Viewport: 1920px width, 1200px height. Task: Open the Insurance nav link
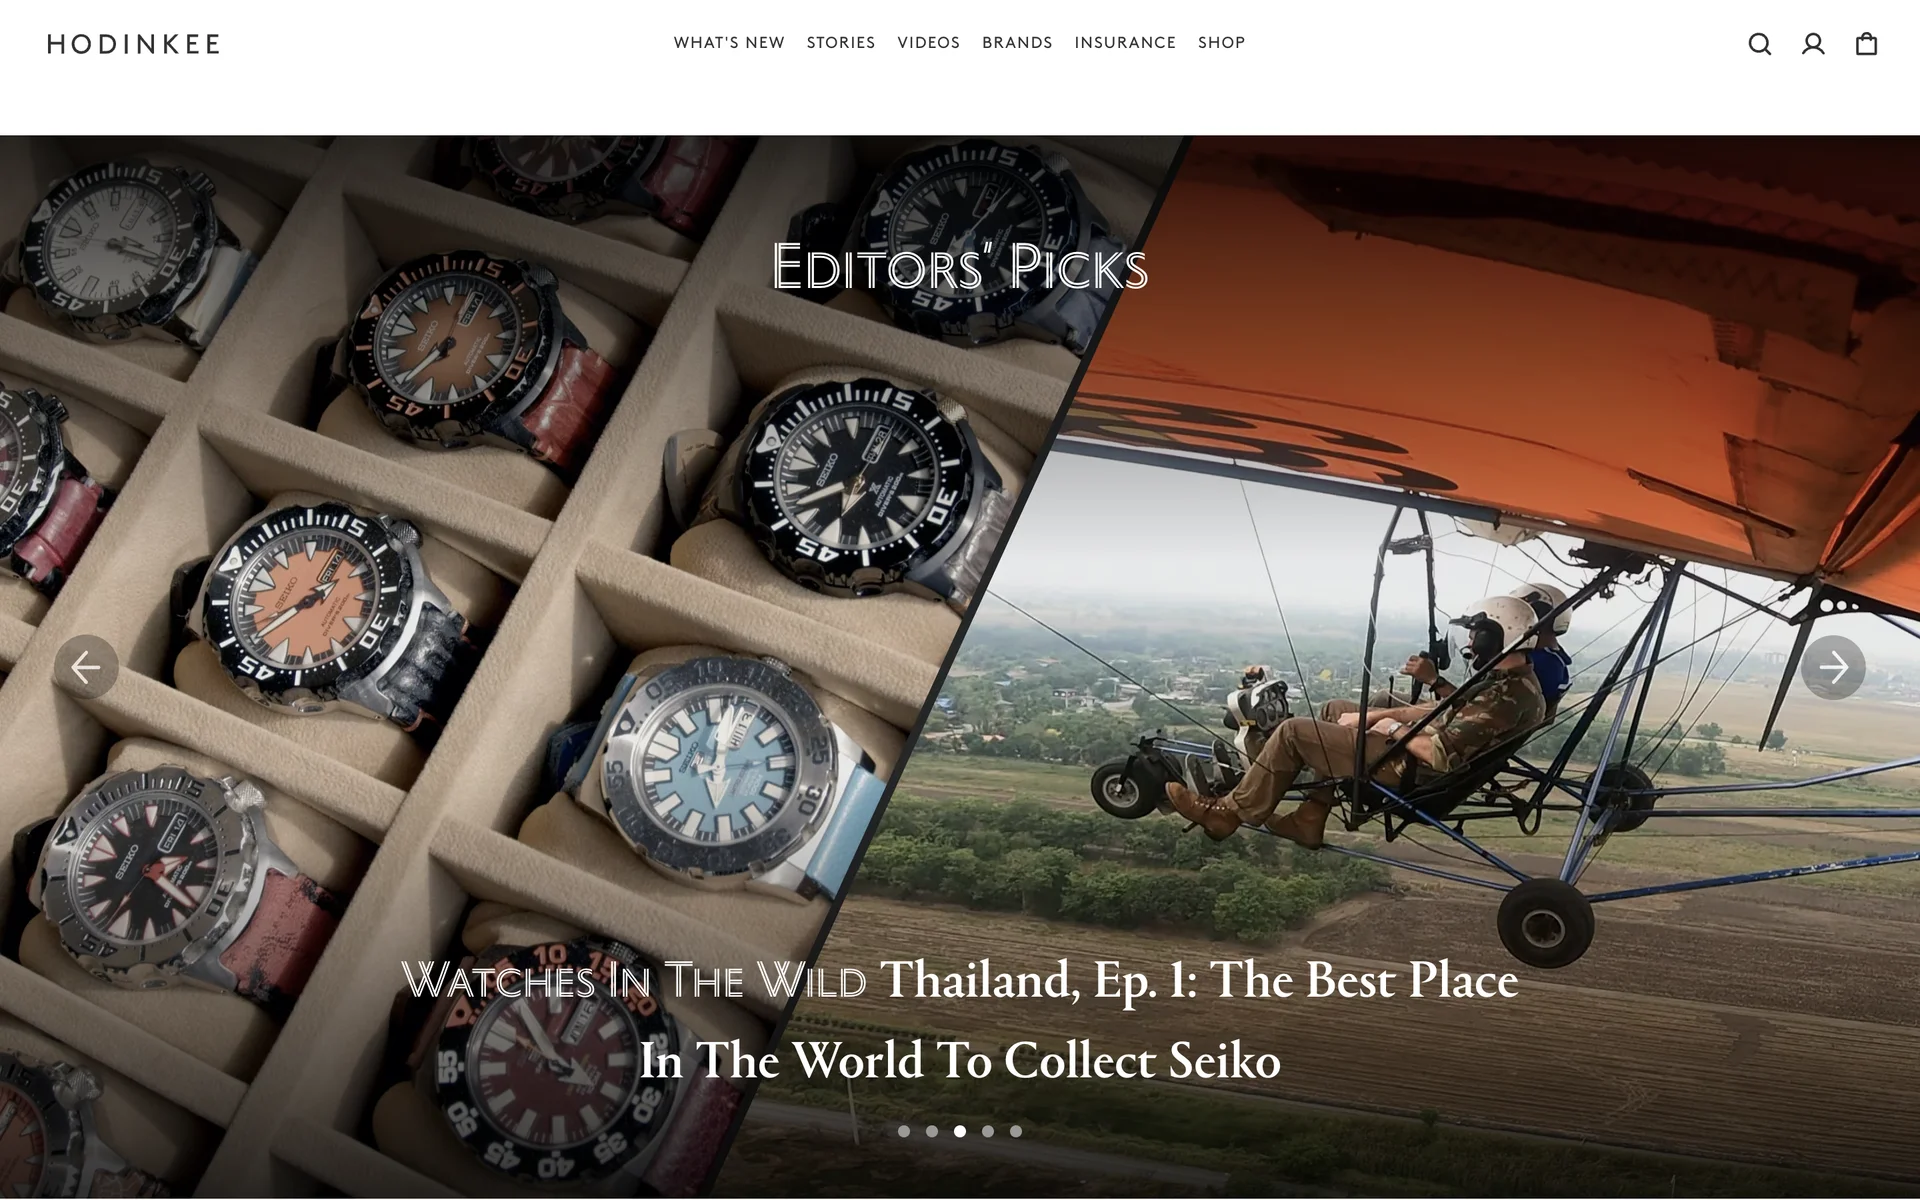[1125, 43]
